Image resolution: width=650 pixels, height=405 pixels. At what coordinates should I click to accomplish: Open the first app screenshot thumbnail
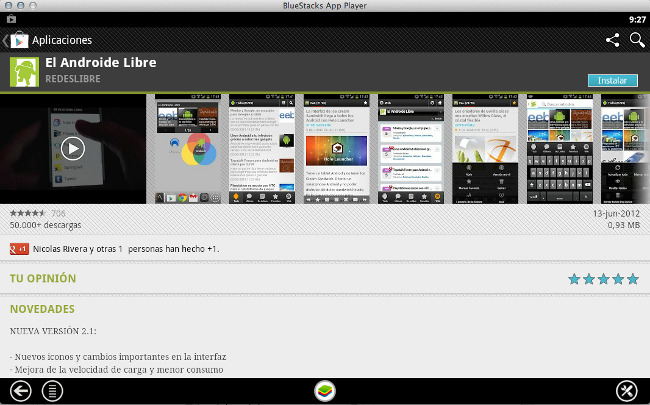coord(185,148)
